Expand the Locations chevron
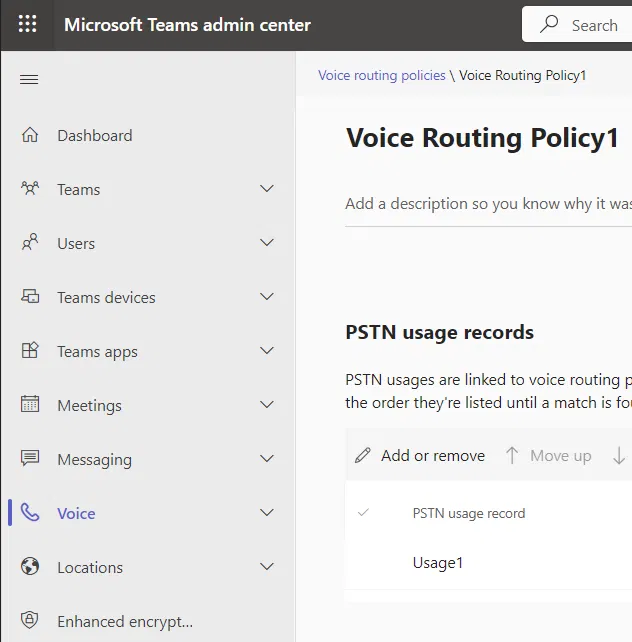The width and height of the screenshot is (632, 642). (x=267, y=567)
